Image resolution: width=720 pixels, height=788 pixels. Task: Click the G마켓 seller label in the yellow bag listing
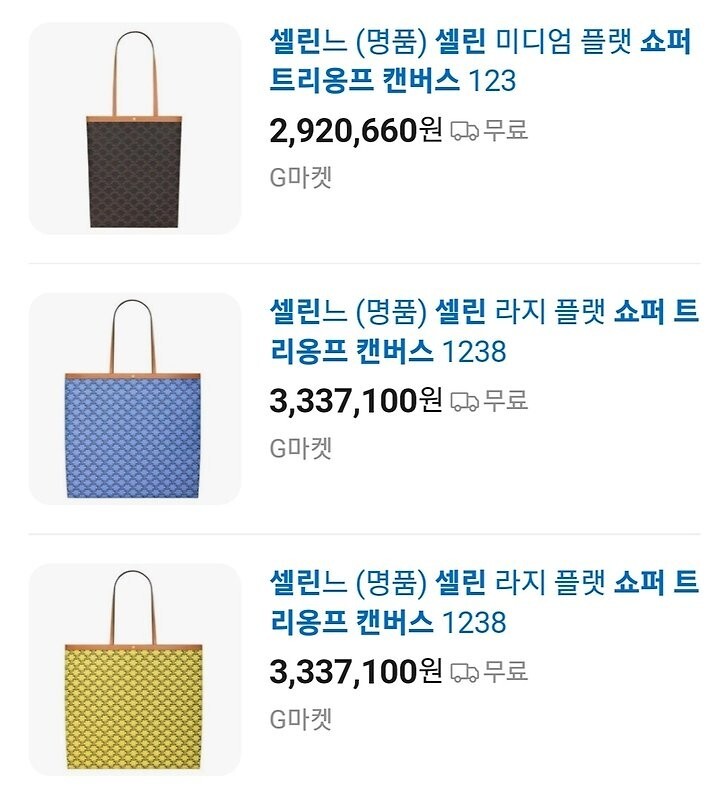(301, 719)
